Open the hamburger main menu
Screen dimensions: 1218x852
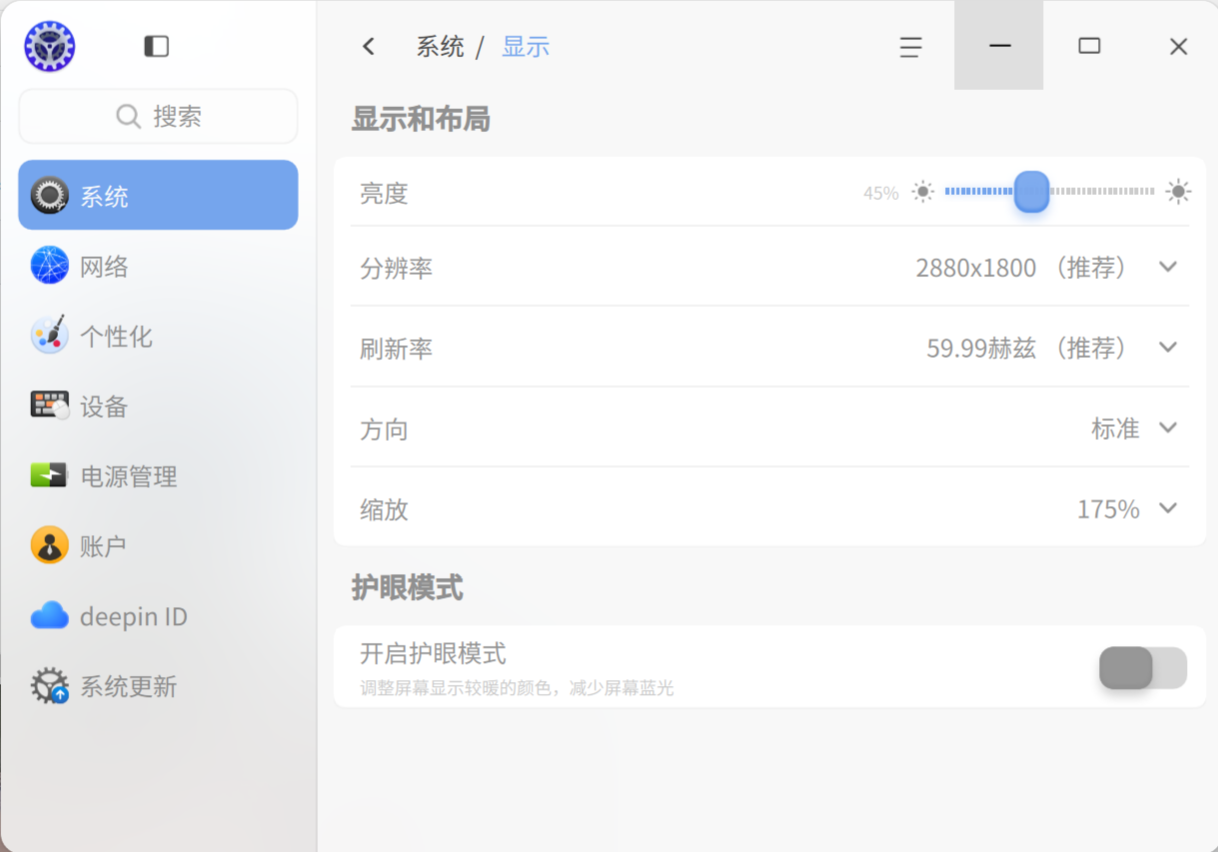[x=910, y=47]
